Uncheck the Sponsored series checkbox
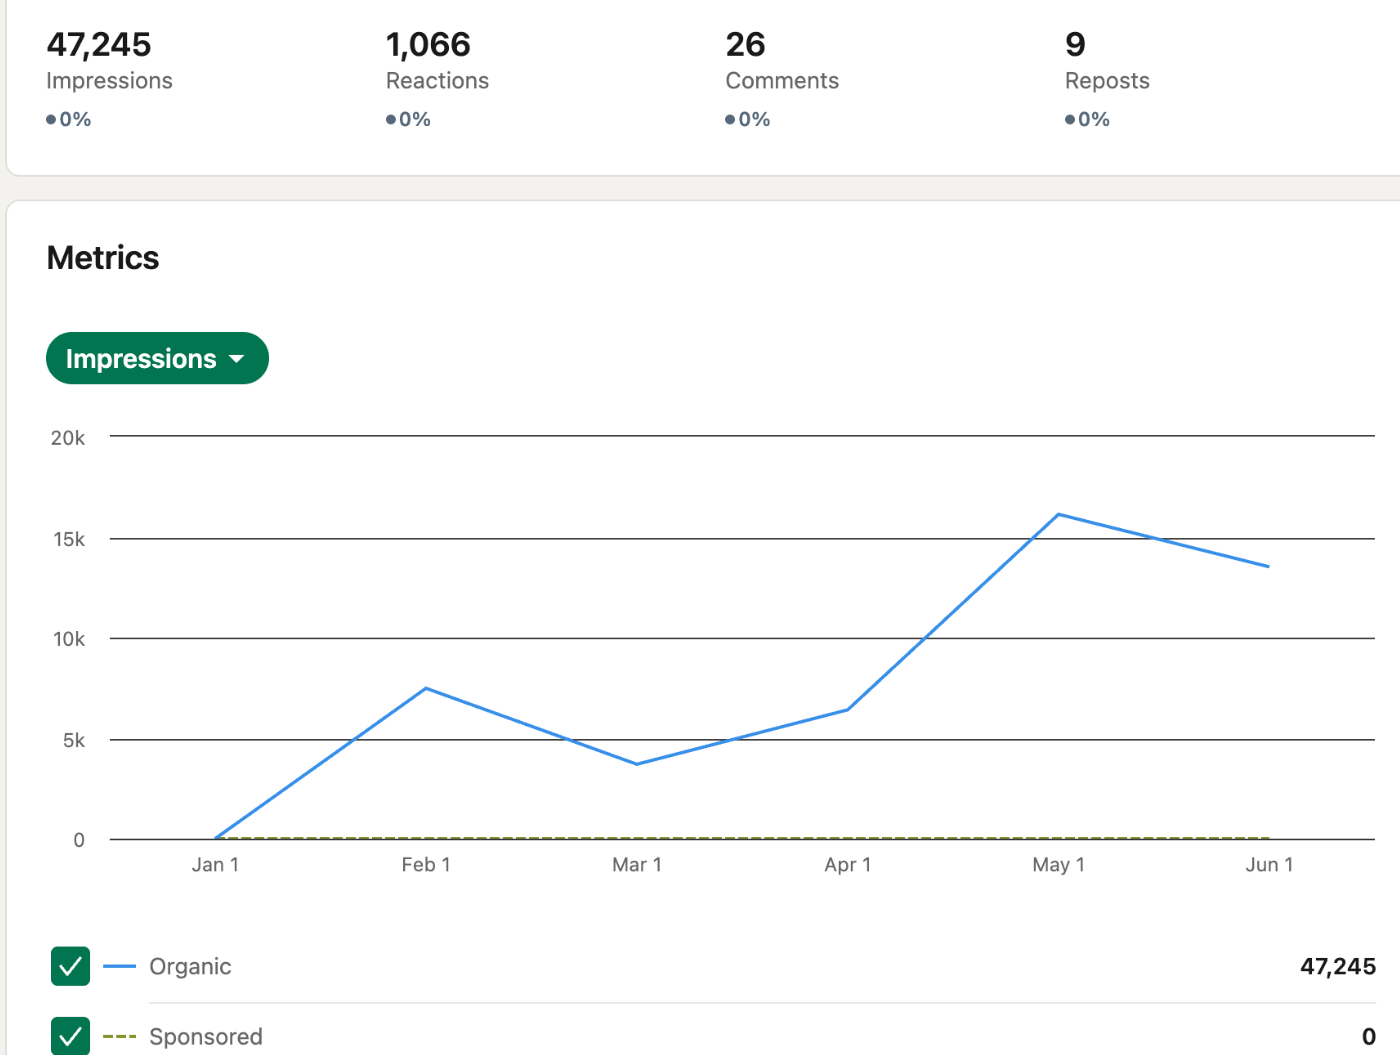The image size is (1400, 1055). (70, 1036)
